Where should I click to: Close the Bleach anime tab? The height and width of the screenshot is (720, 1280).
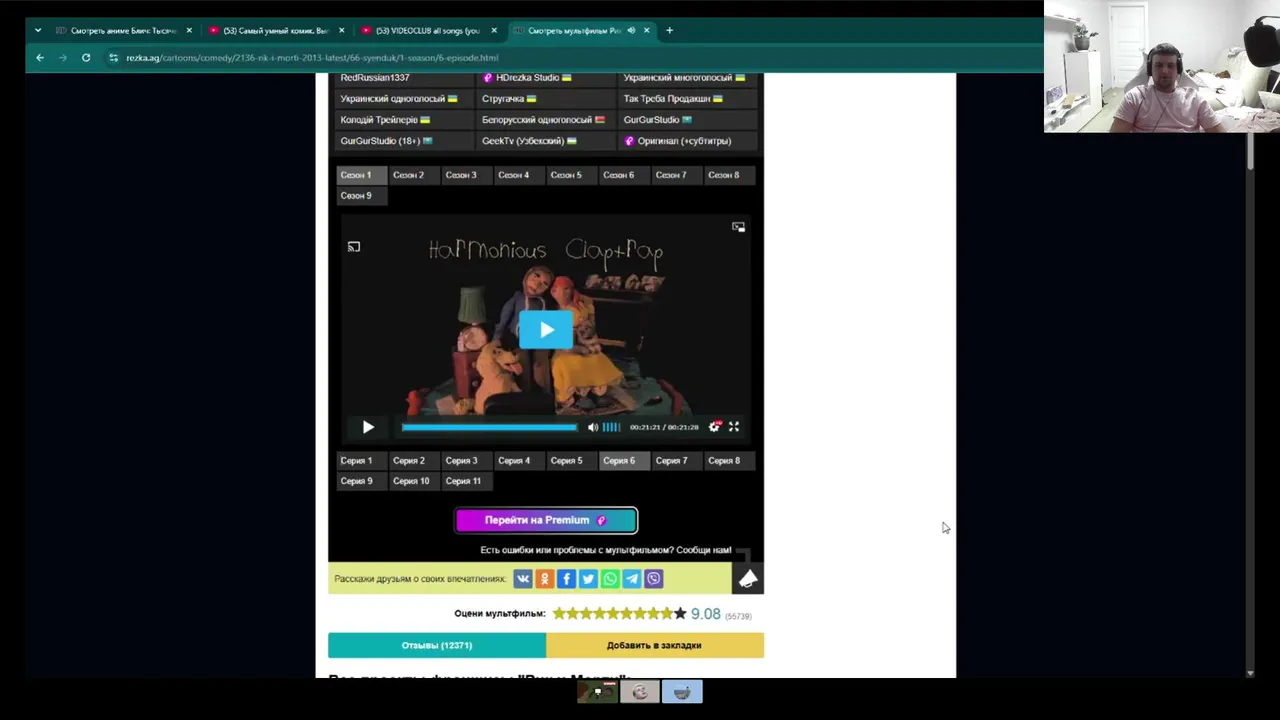click(x=189, y=31)
